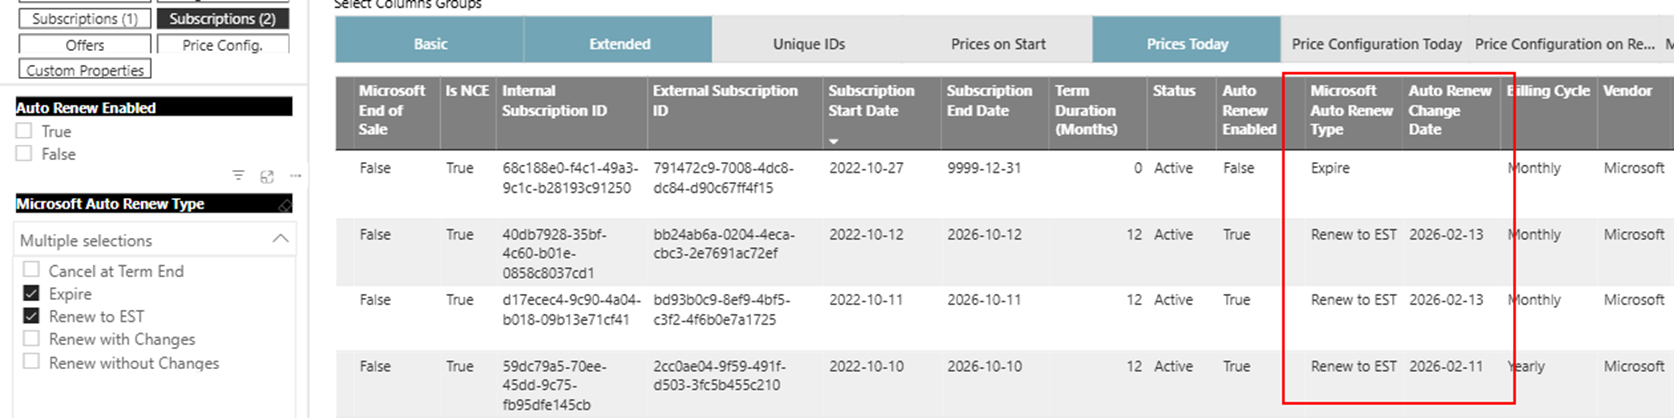Click the Price Config. navigation button
The width and height of the screenshot is (1674, 418).
pyautogui.click(x=222, y=44)
